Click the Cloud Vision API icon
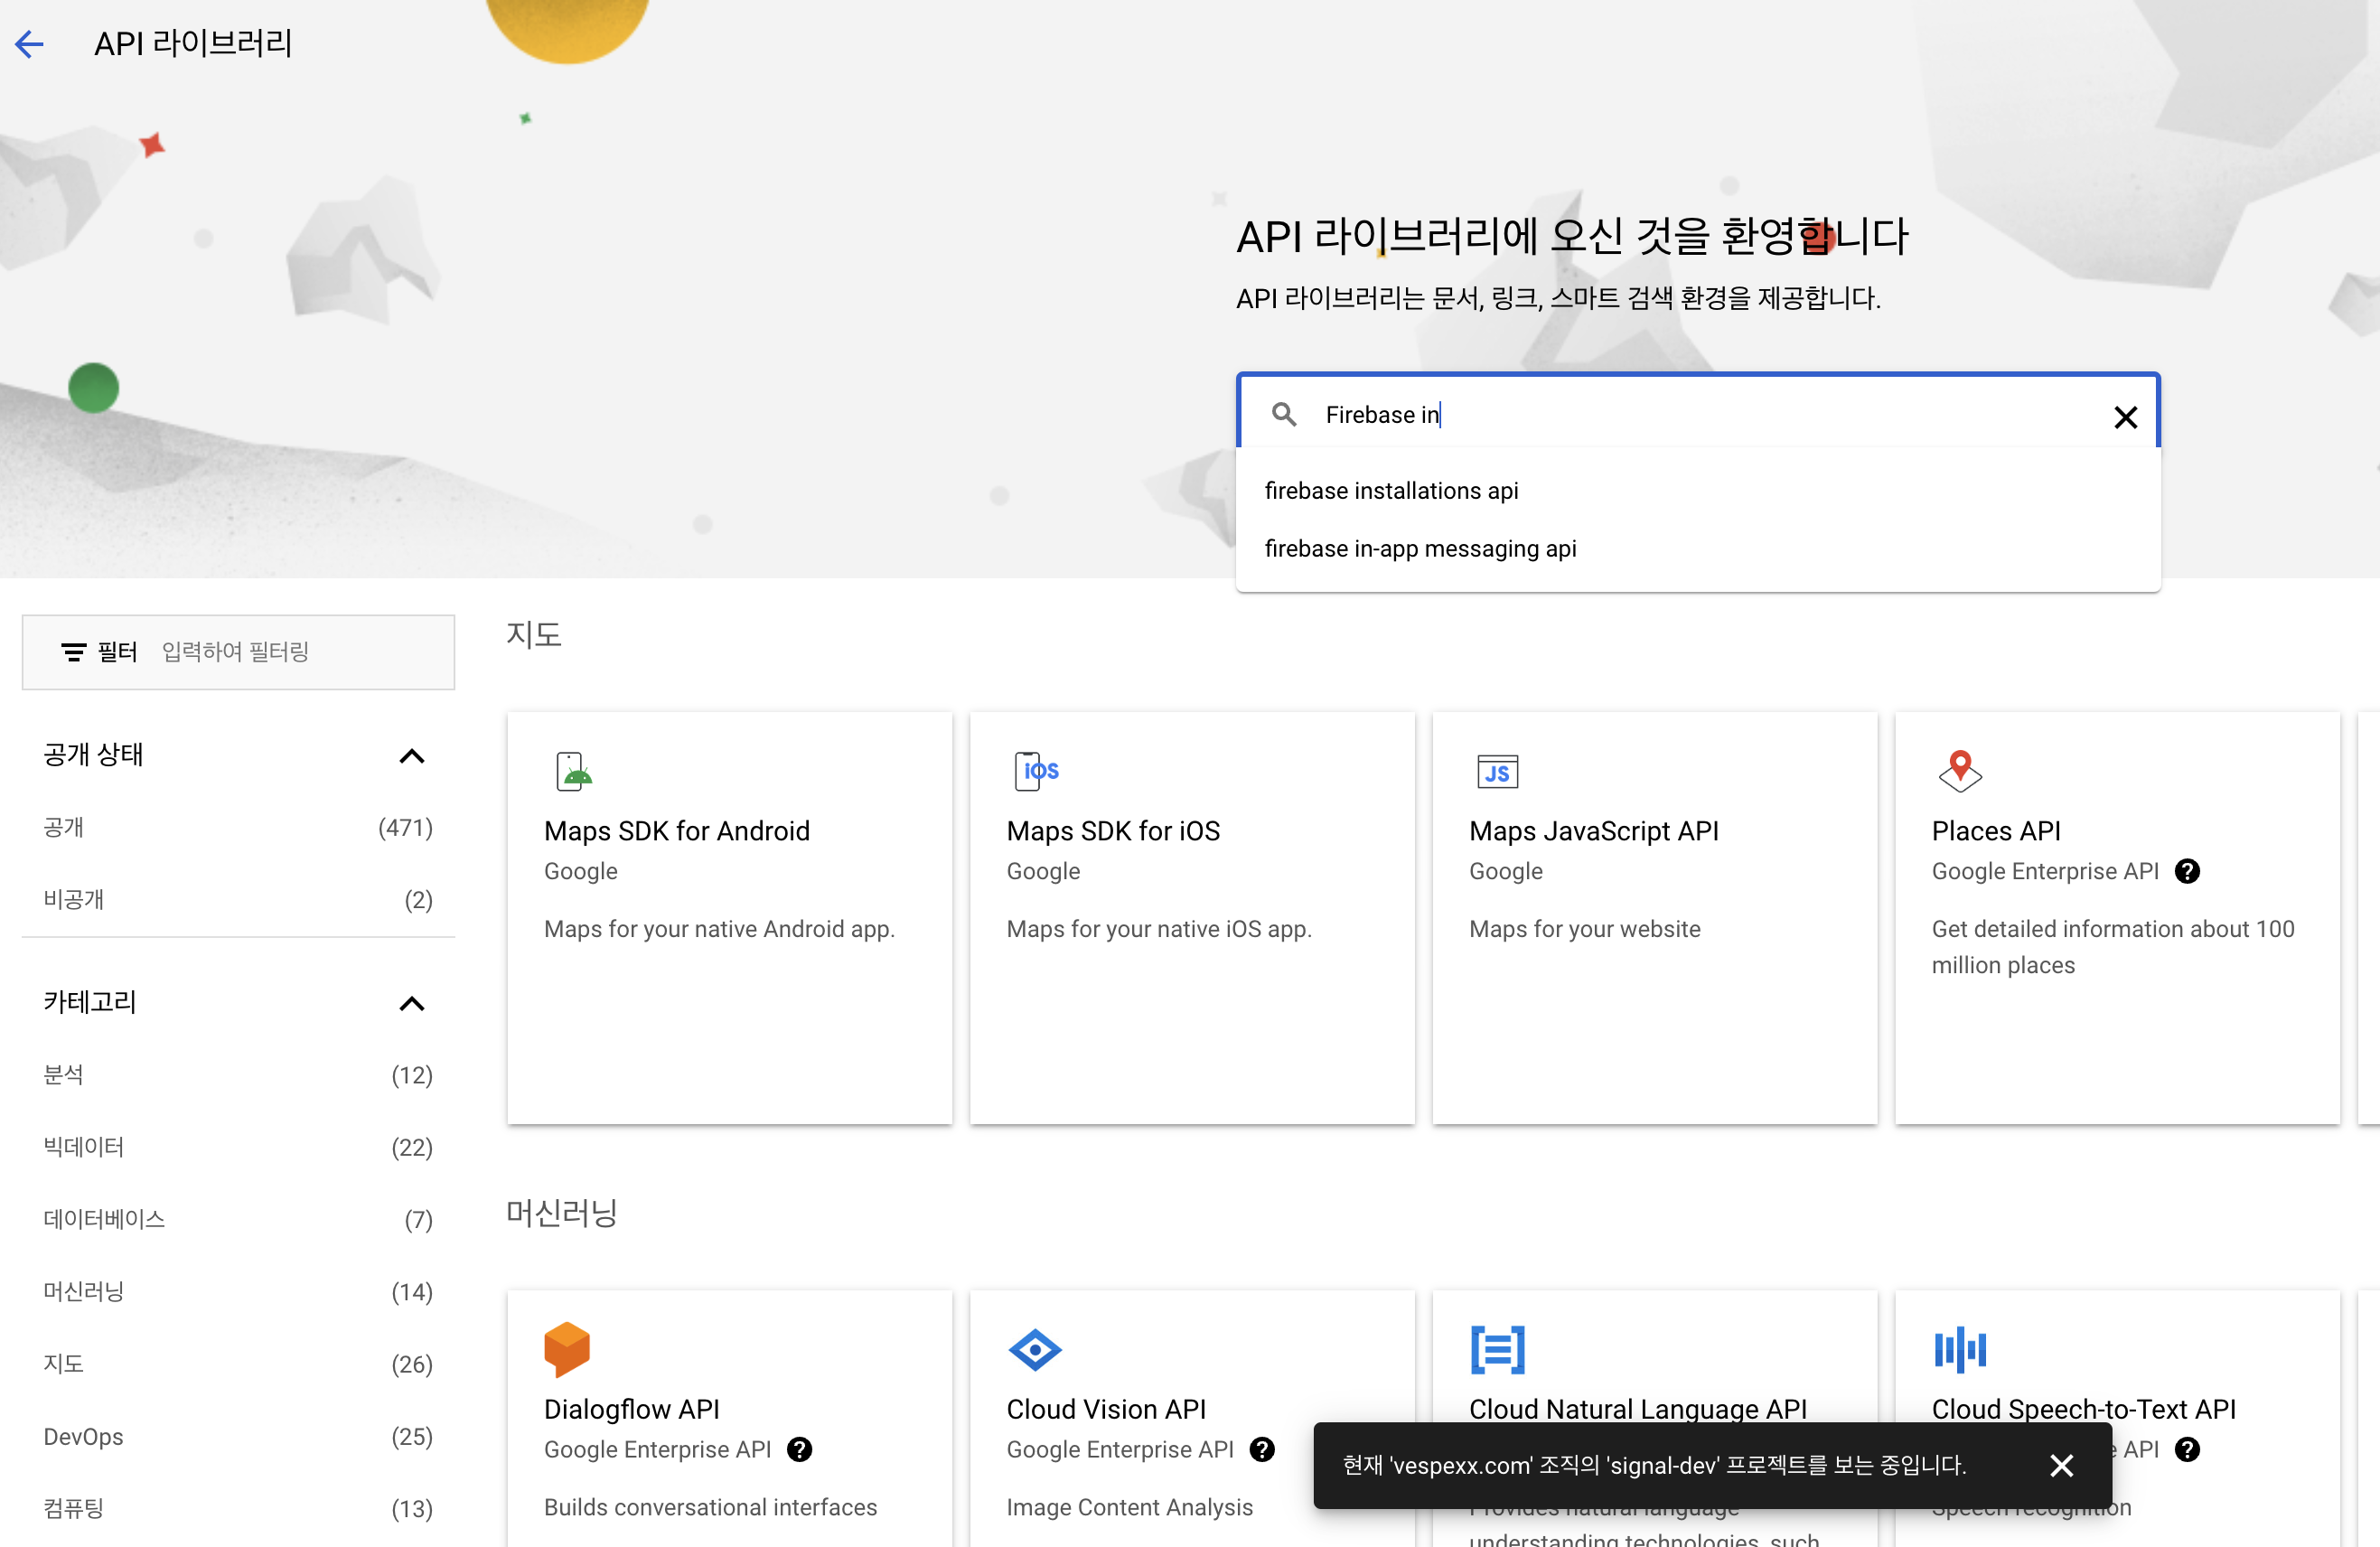The height and width of the screenshot is (1547, 2380). coord(1035,1349)
